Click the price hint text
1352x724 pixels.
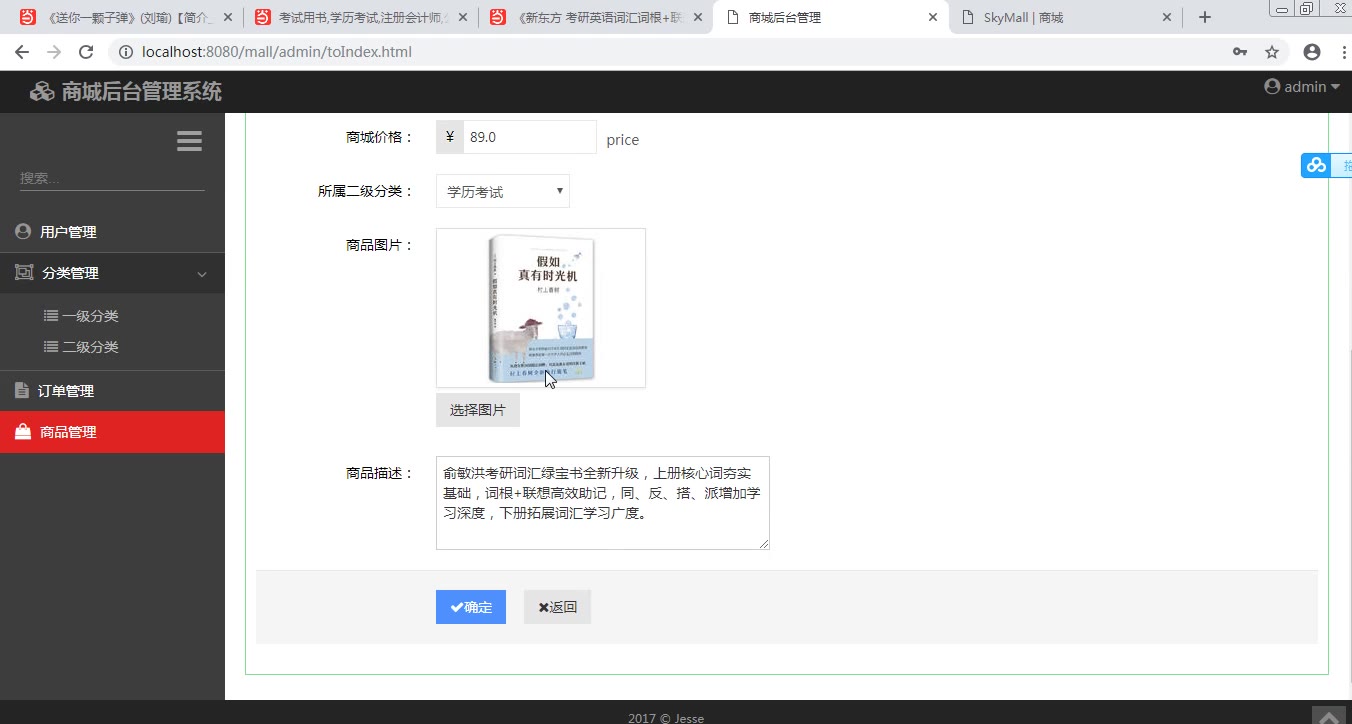click(x=622, y=140)
